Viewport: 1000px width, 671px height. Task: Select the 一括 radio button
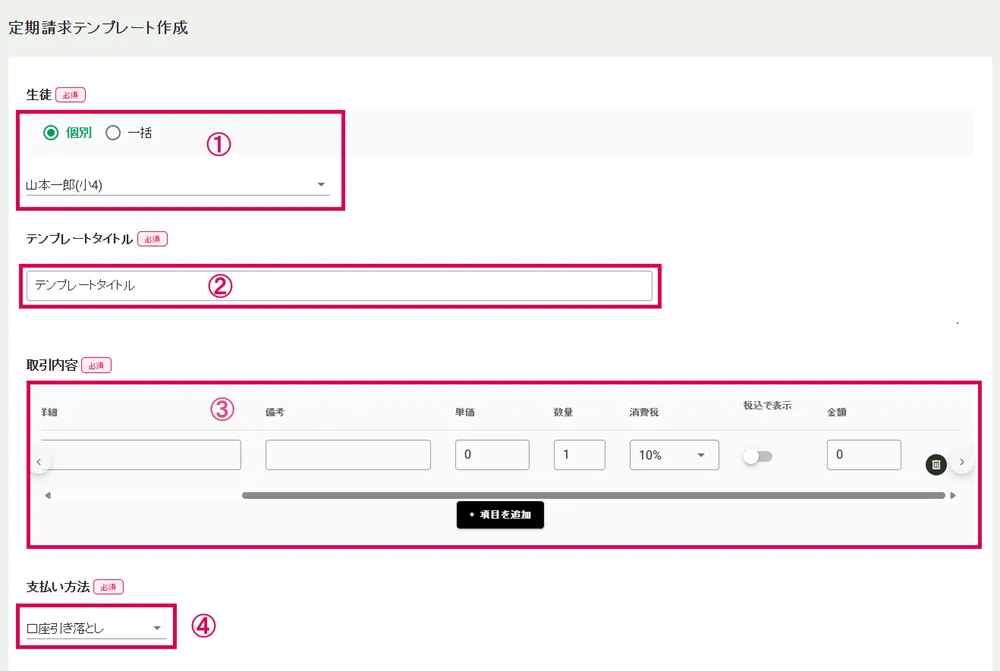pyautogui.click(x=113, y=132)
